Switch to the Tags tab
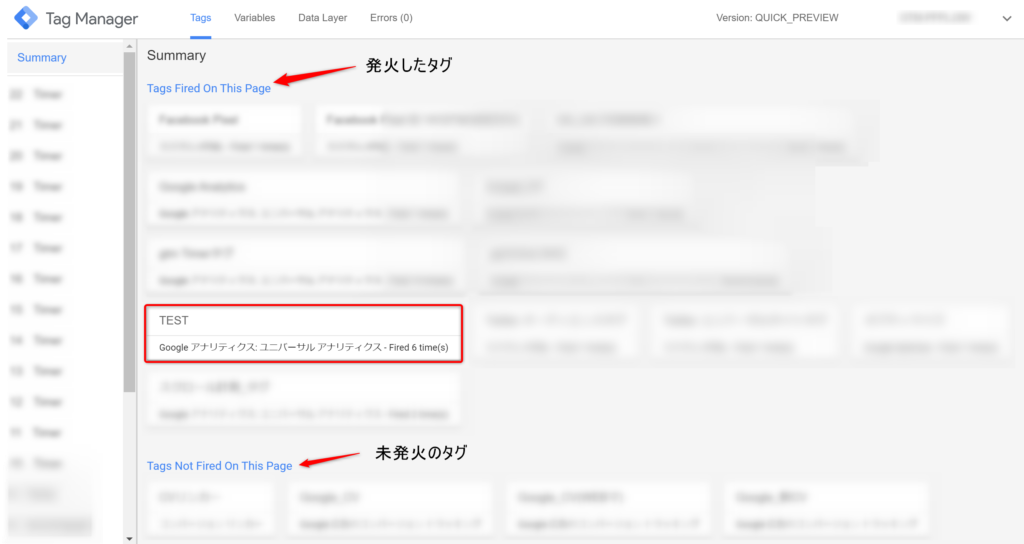The width and height of the screenshot is (1024, 544). (200, 18)
